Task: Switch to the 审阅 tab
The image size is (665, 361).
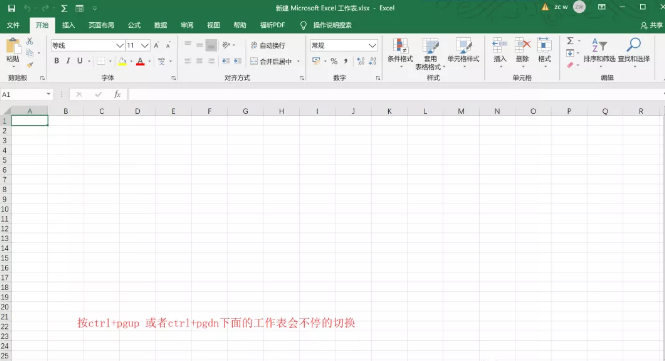Action: pyautogui.click(x=187, y=25)
